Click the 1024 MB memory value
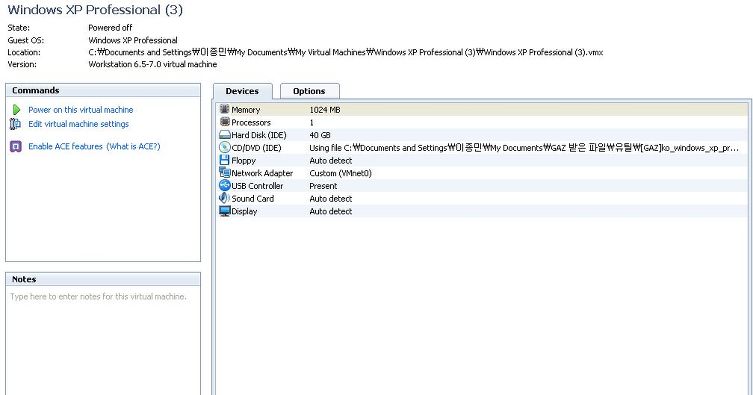This screenshot has width=753, height=395. (x=325, y=110)
